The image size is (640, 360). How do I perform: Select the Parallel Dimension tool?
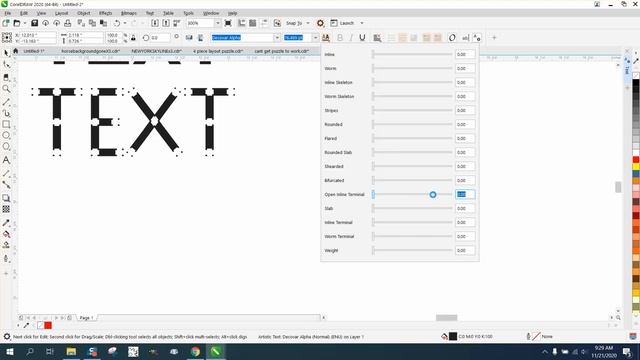6,173
